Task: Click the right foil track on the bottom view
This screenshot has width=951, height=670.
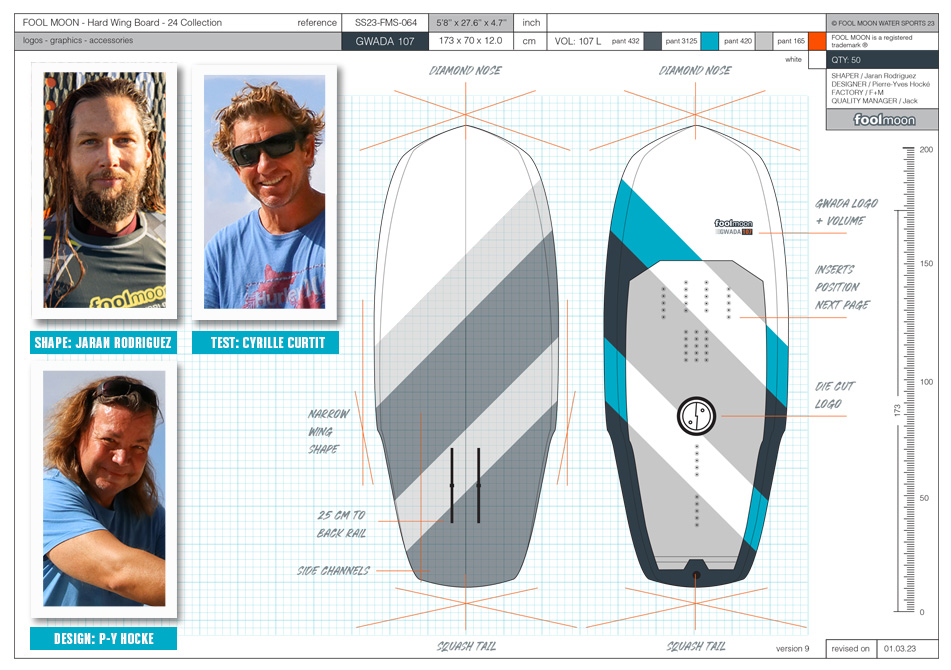Action: [479, 486]
